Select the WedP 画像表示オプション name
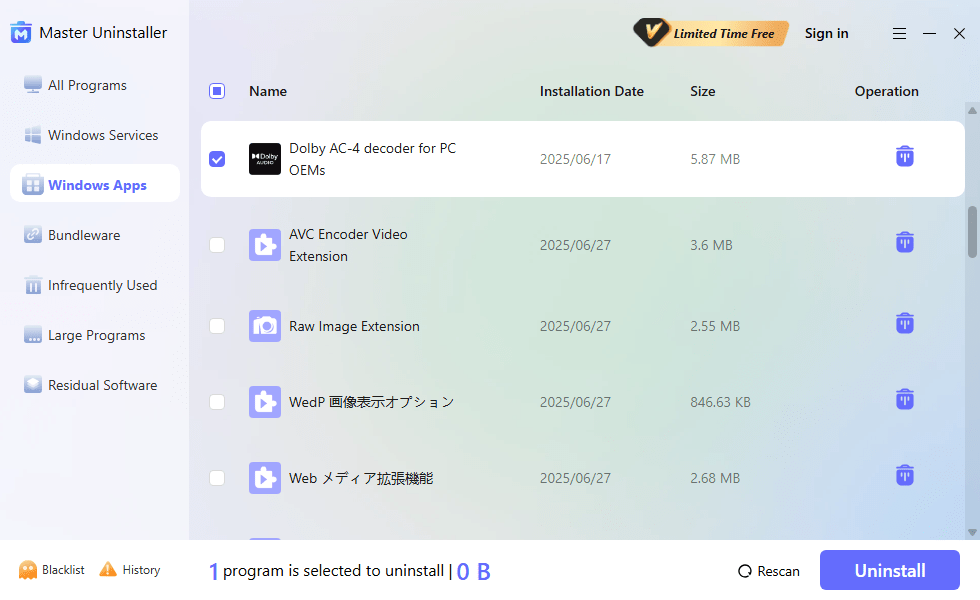980x600 pixels. pos(371,402)
